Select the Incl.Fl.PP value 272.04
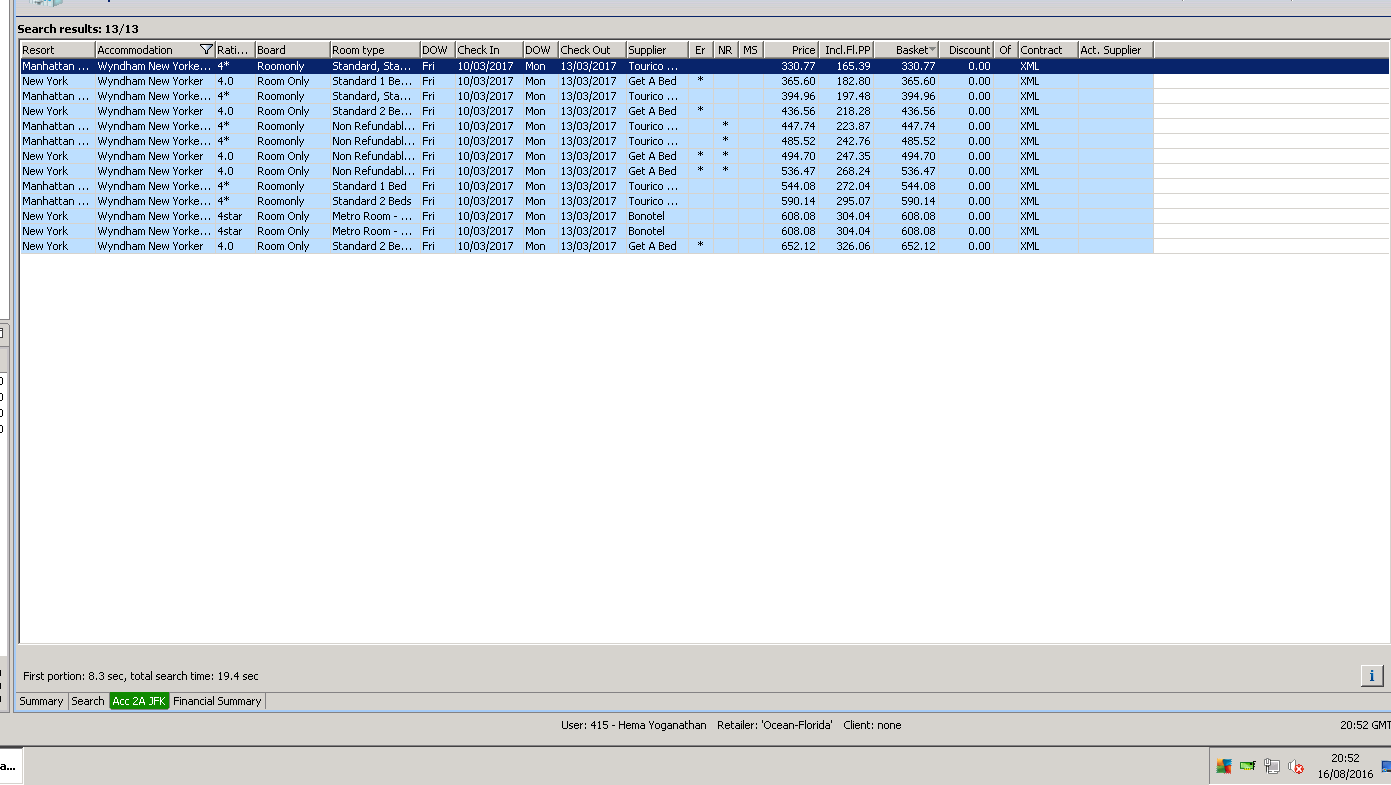1391x785 pixels. tap(853, 186)
